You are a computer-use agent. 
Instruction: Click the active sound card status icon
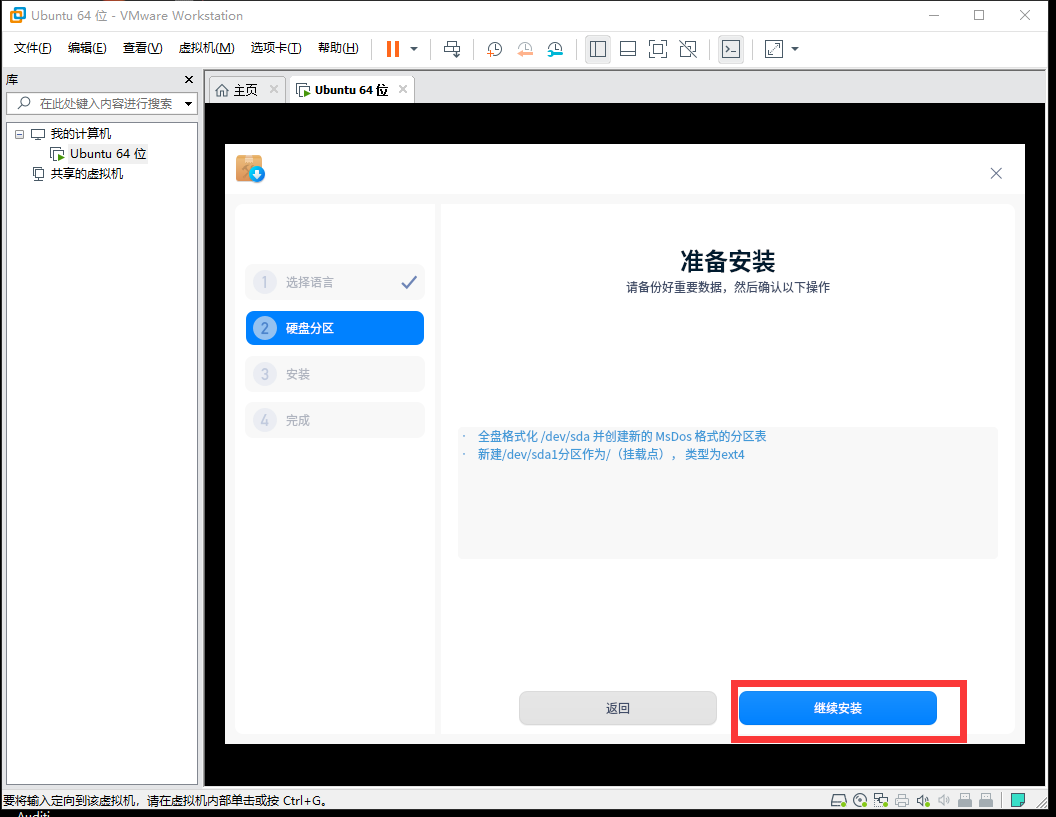[x=923, y=800]
